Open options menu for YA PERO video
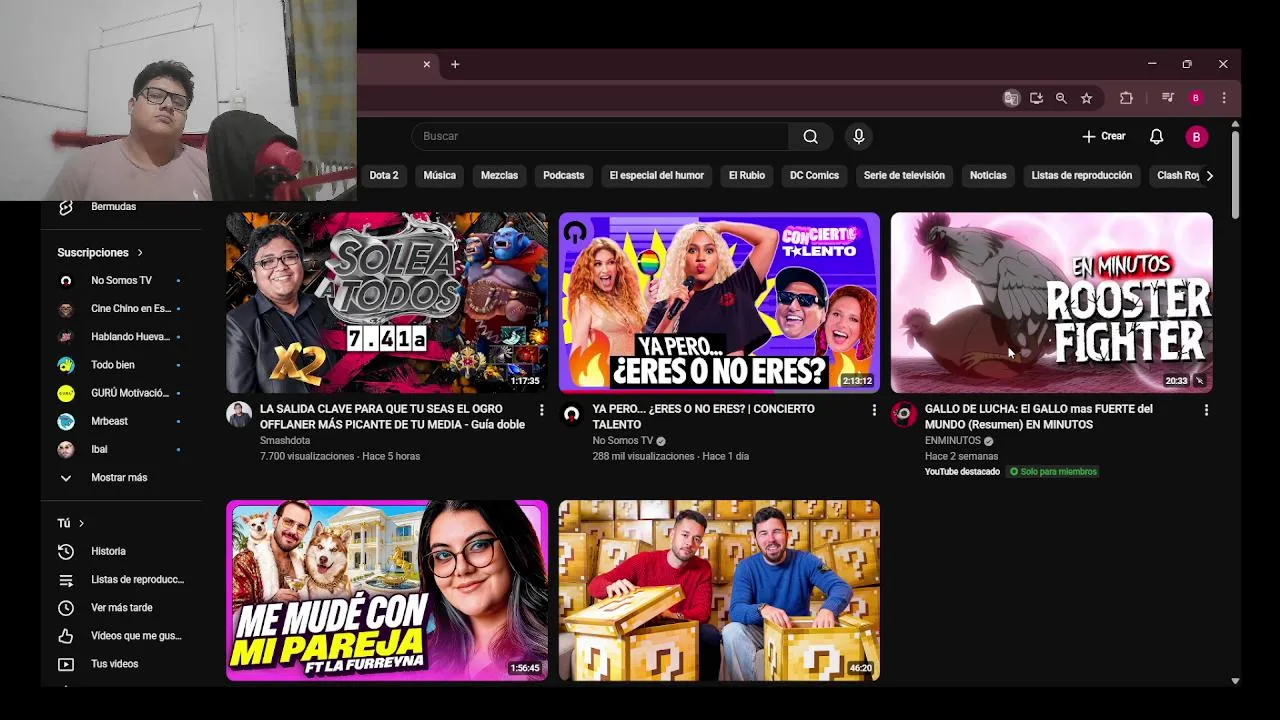 coord(874,410)
